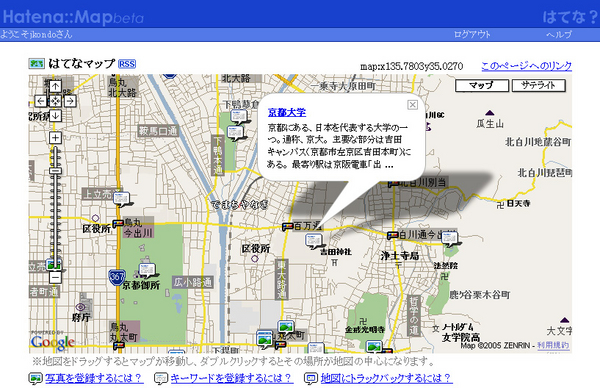Zoom out with the minus button

55,277
